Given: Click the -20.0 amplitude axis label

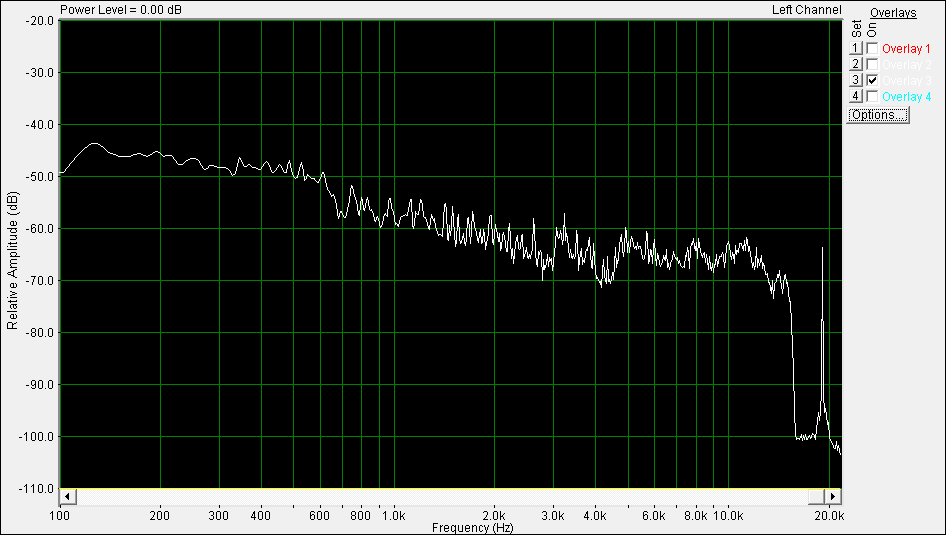Looking at the screenshot, I should pyautogui.click(x=39, y=21).
